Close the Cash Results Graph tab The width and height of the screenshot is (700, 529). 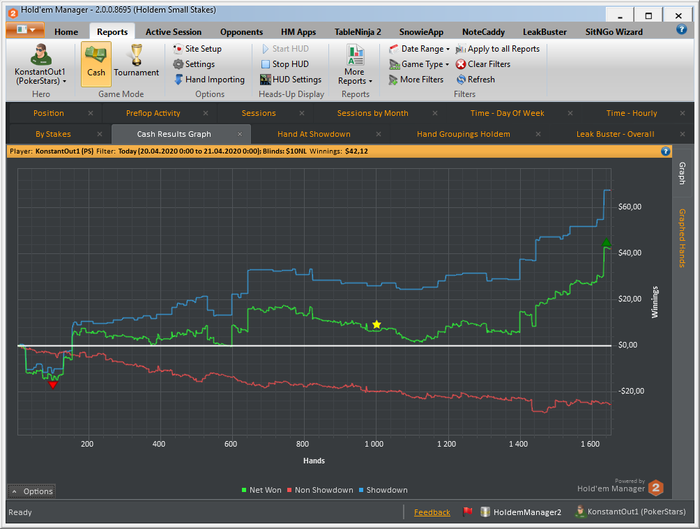(x=240, y=134)
